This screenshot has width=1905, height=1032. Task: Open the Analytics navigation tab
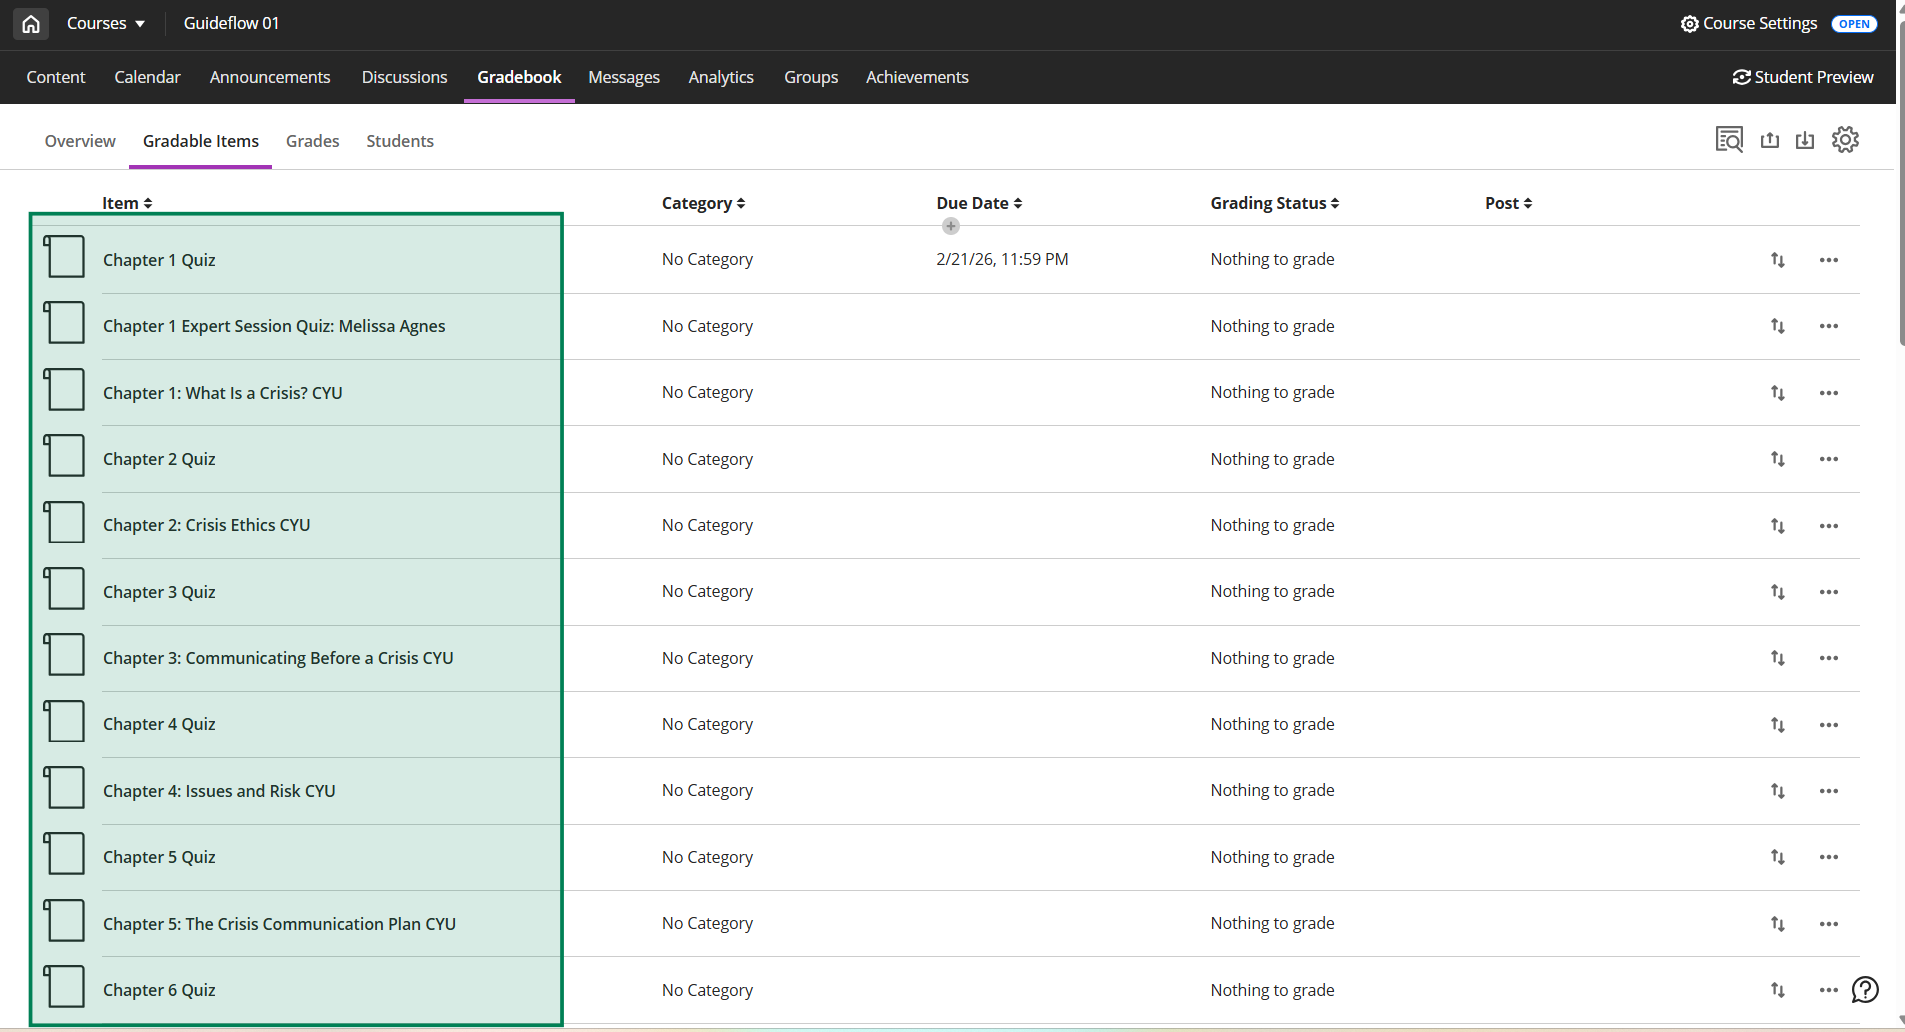(721, 77)
